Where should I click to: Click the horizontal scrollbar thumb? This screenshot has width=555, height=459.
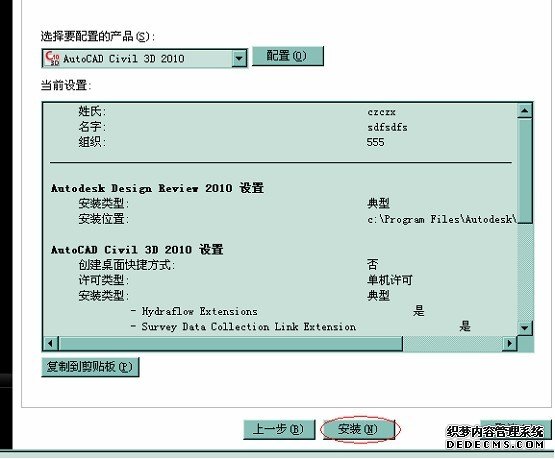point(230,343)
